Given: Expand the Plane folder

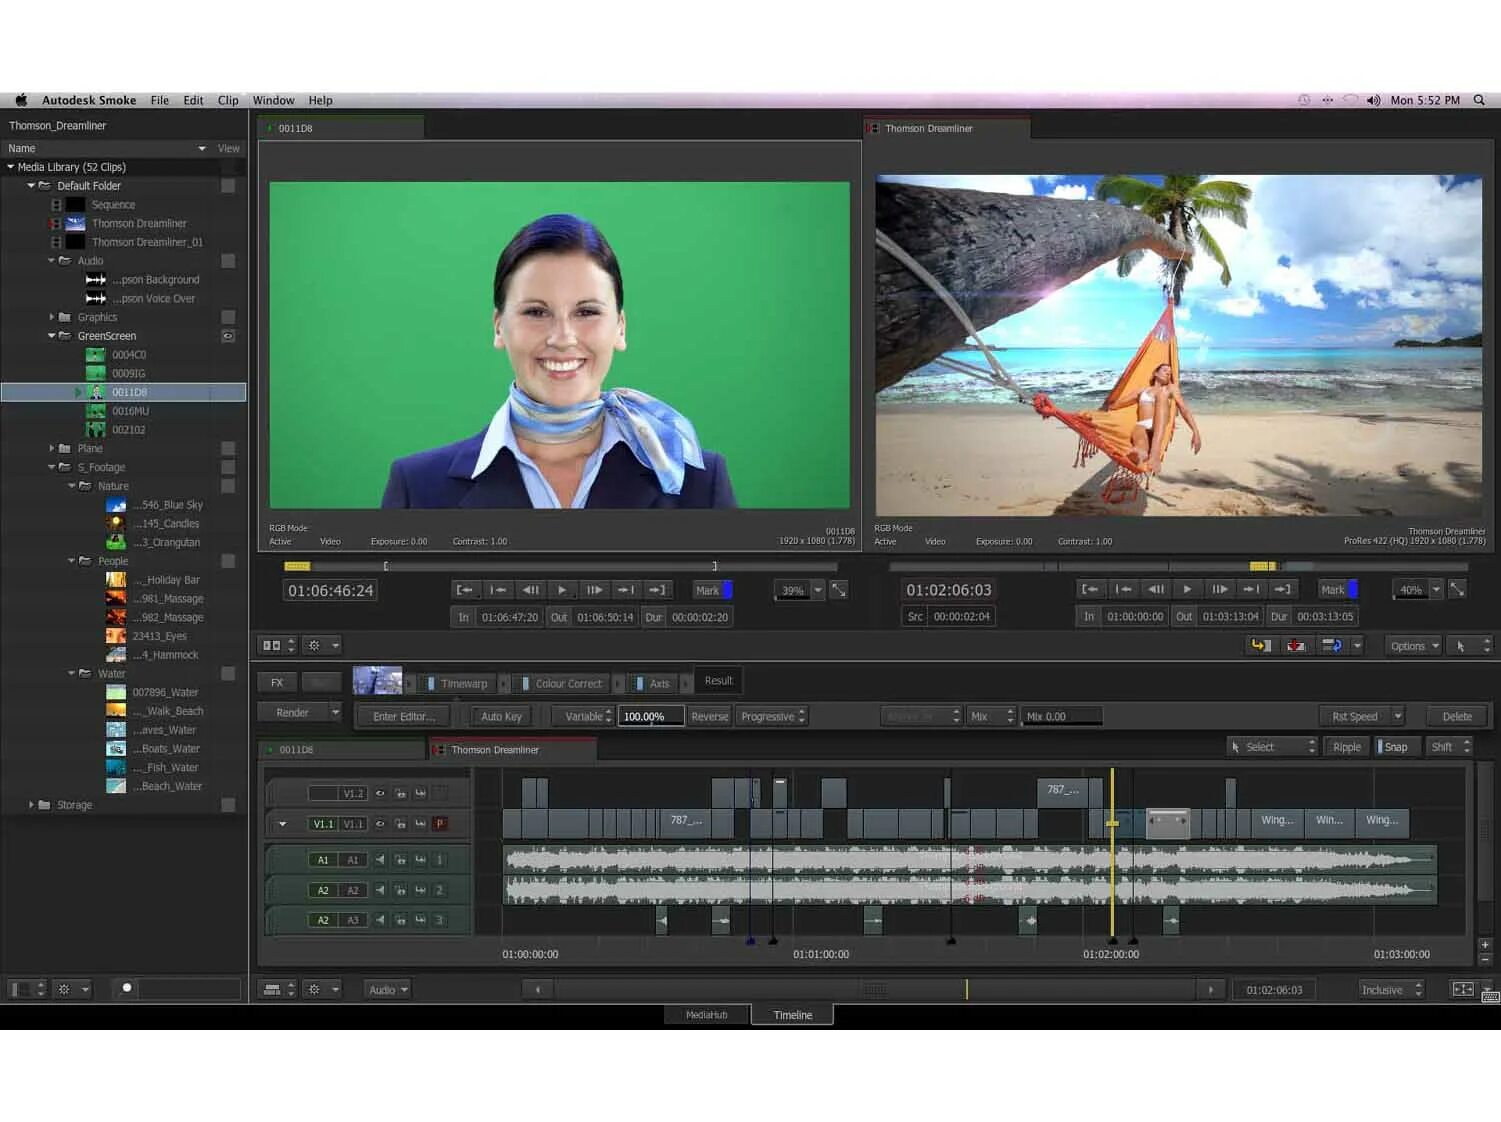Looking at the screenshot, I should pos(52,449).
